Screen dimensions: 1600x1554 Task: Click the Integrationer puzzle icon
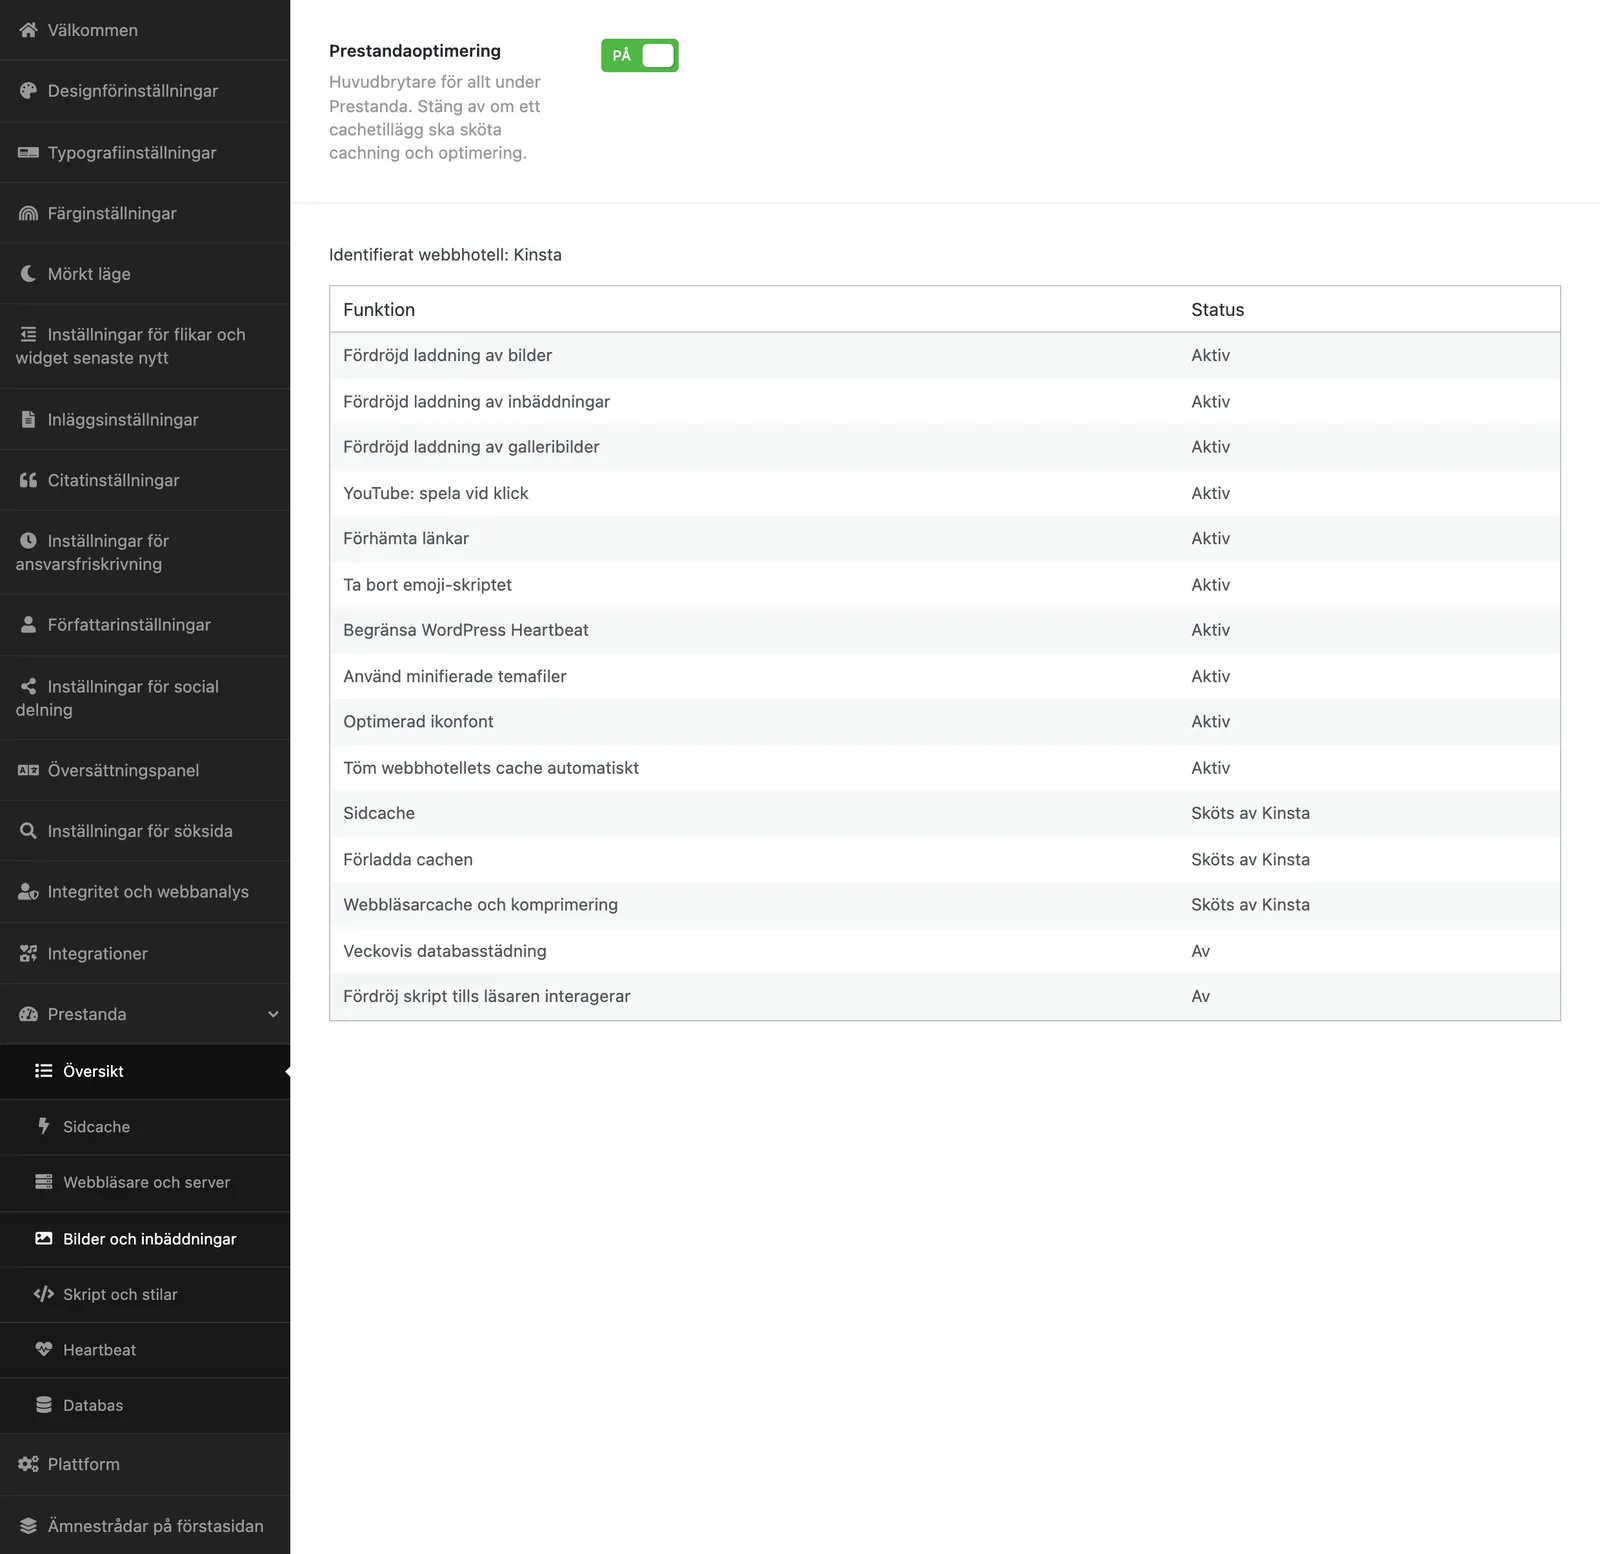pyautogui.click(x=28, y=954)
